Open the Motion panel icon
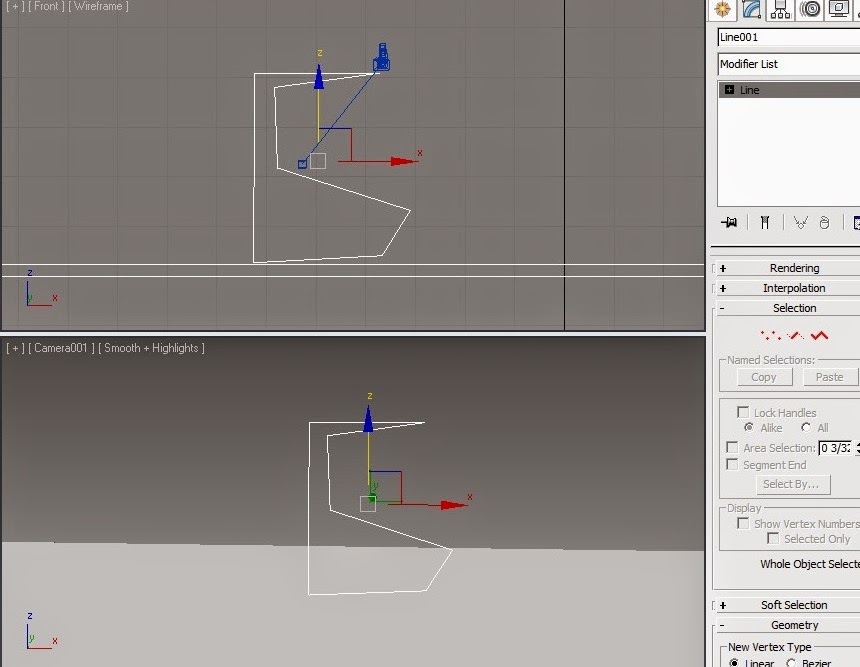 pyautogui.click(x=808, y=10)
